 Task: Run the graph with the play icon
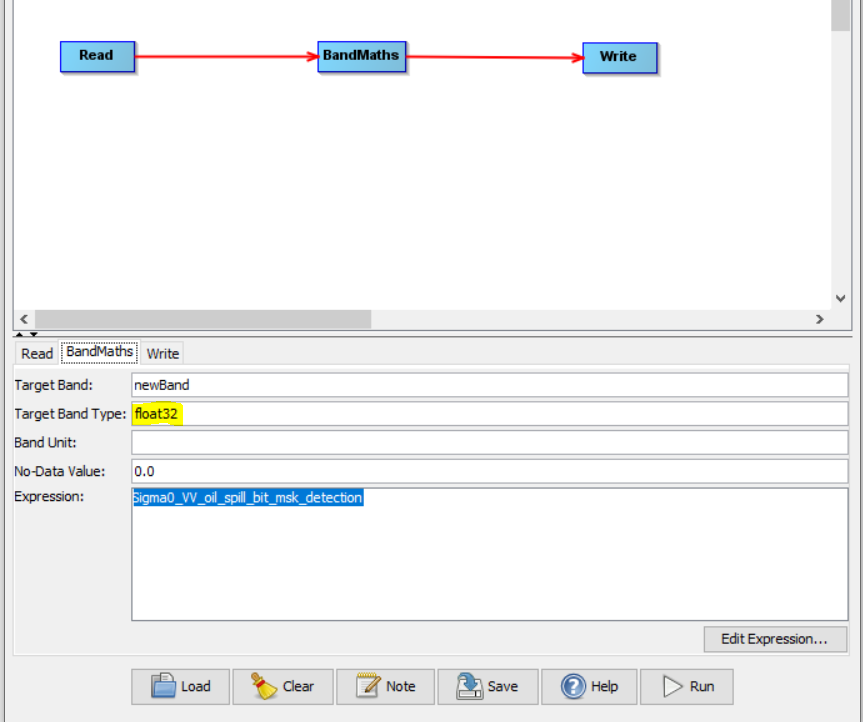point(690,686)
